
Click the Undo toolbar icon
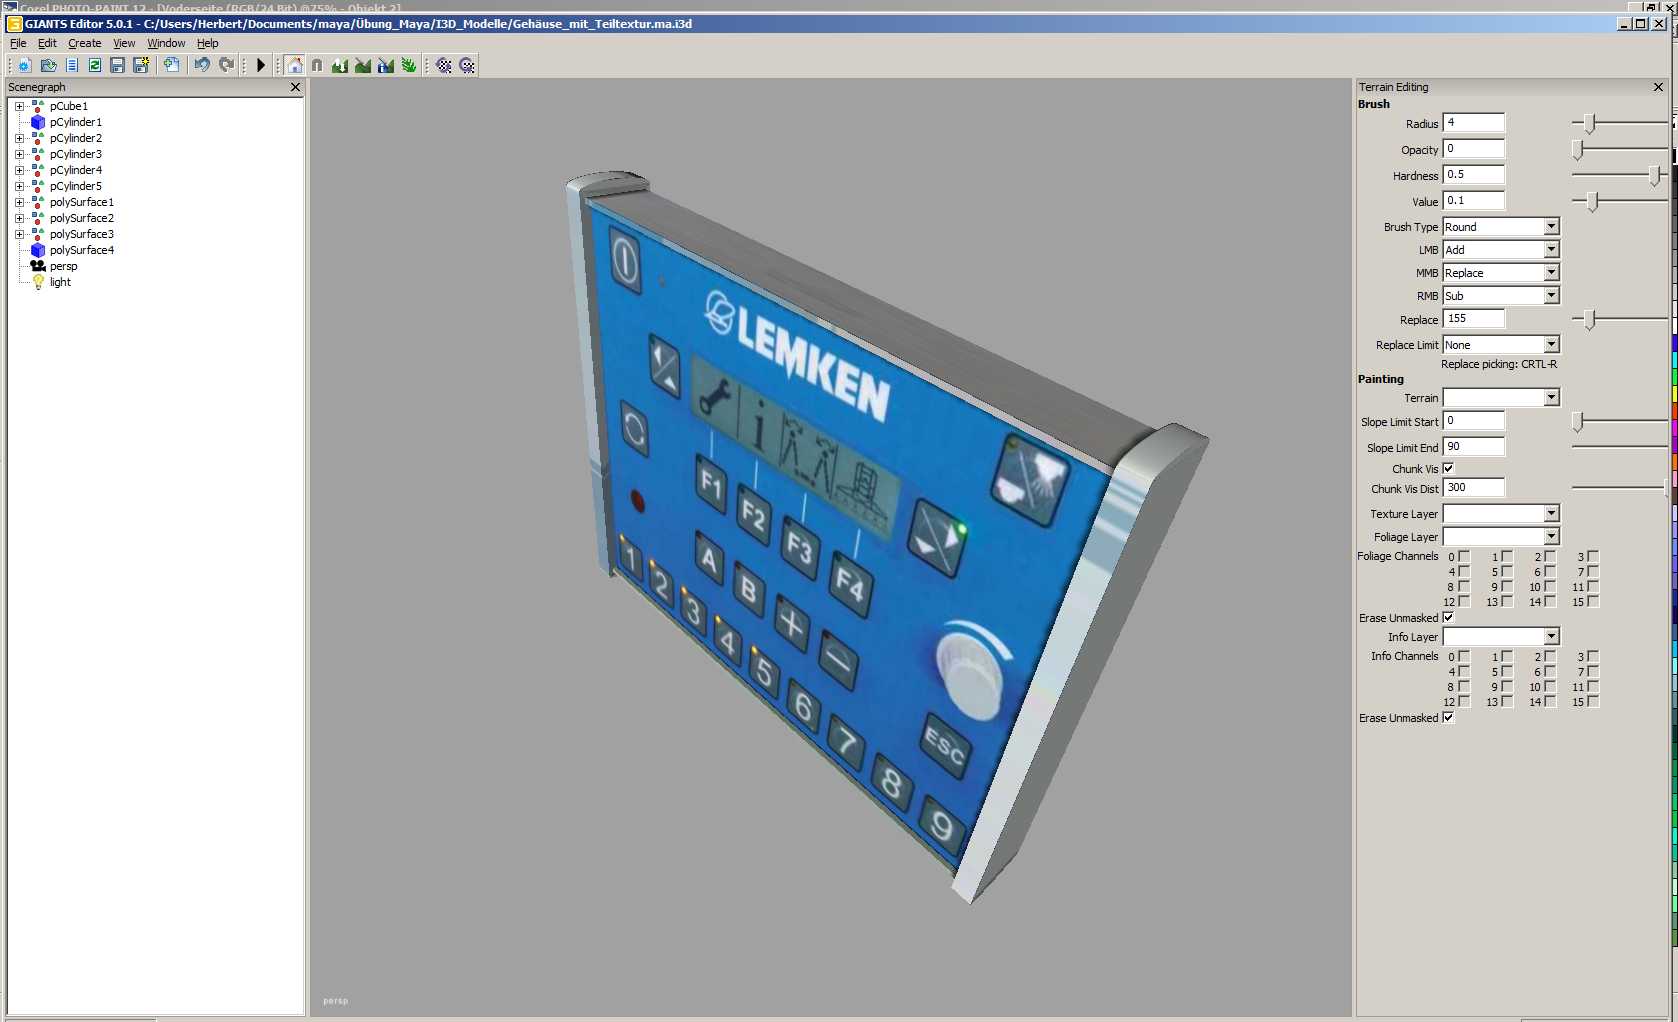(x=202, y=65)
